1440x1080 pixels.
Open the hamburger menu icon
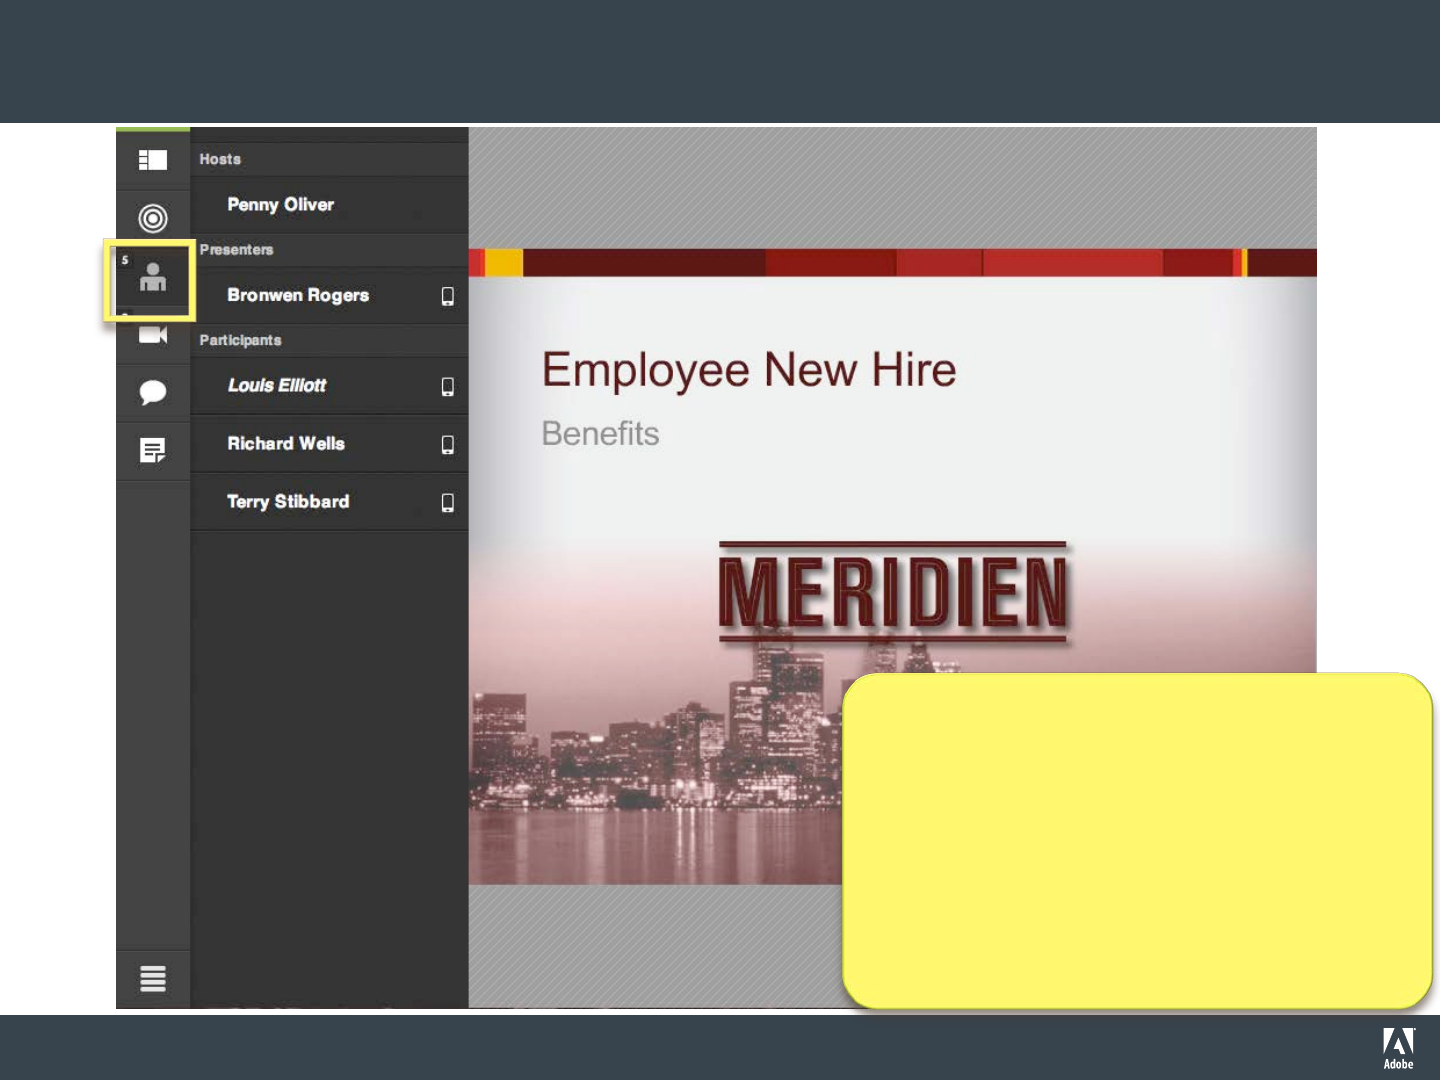(x=153, y=978)
